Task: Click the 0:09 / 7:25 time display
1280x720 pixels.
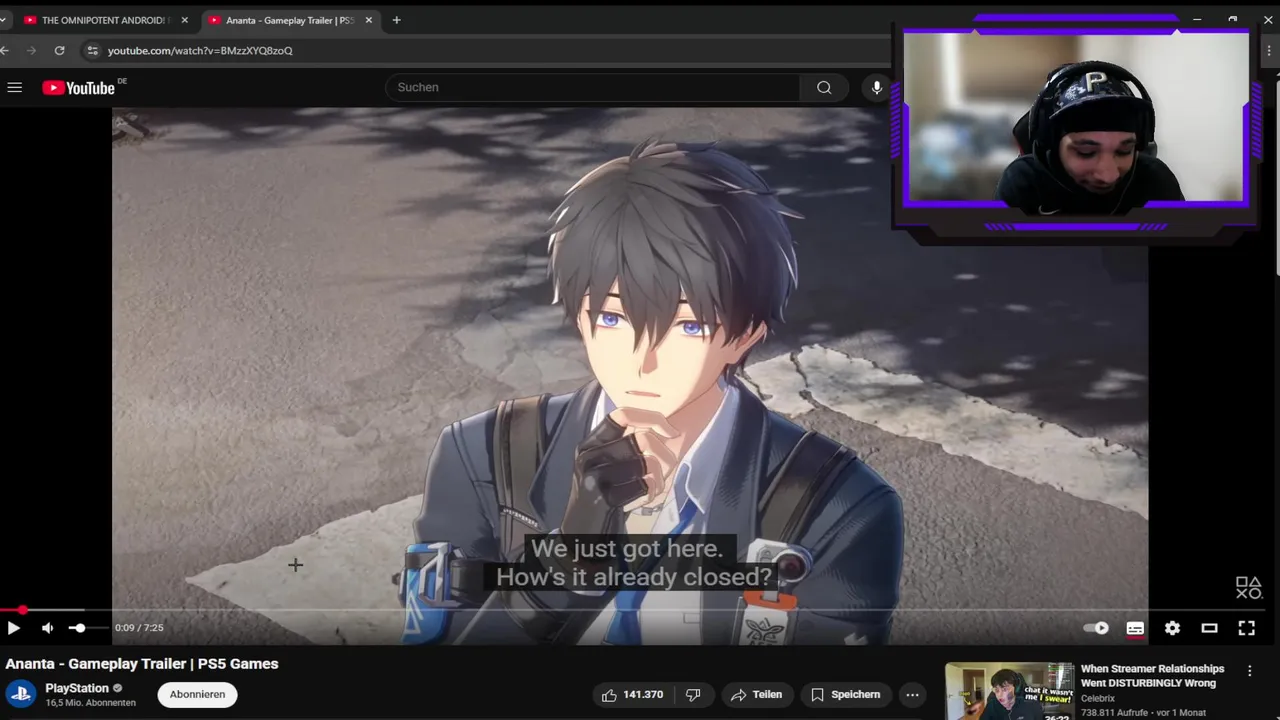Action: pyautogui.click(x=139, y=628)
